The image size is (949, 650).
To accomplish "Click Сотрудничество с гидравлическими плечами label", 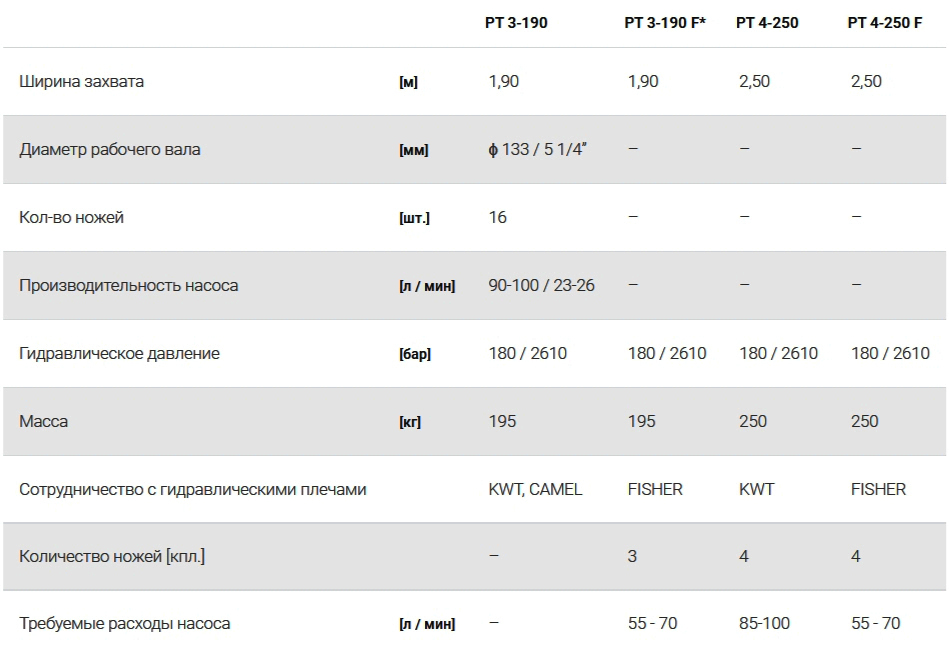I will pyautogui.click(x=193, y=489).
